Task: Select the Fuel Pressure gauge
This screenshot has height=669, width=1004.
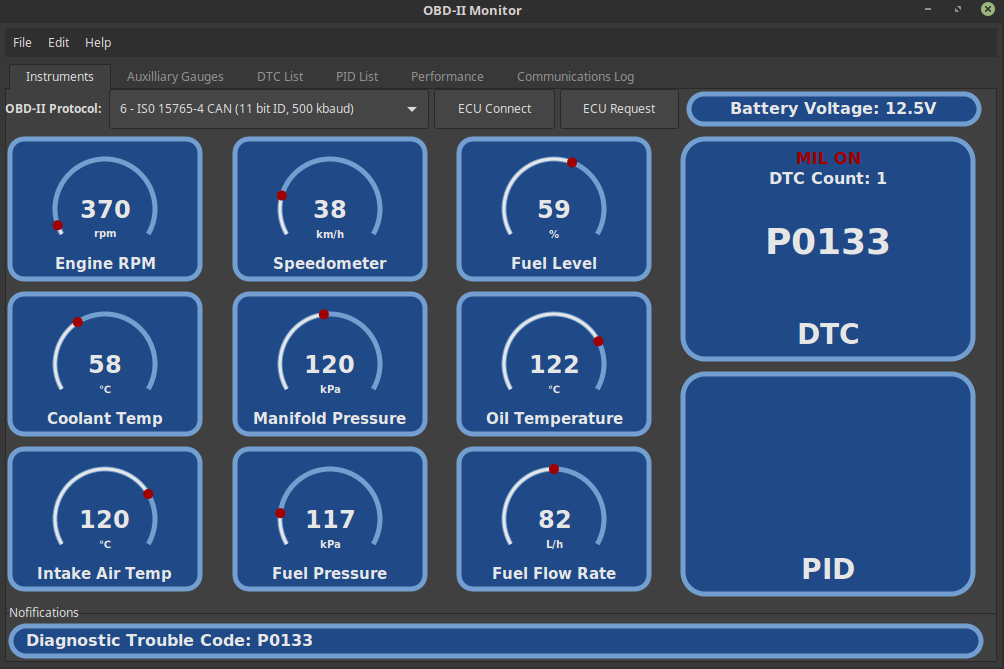Action: tap(330, 519)
